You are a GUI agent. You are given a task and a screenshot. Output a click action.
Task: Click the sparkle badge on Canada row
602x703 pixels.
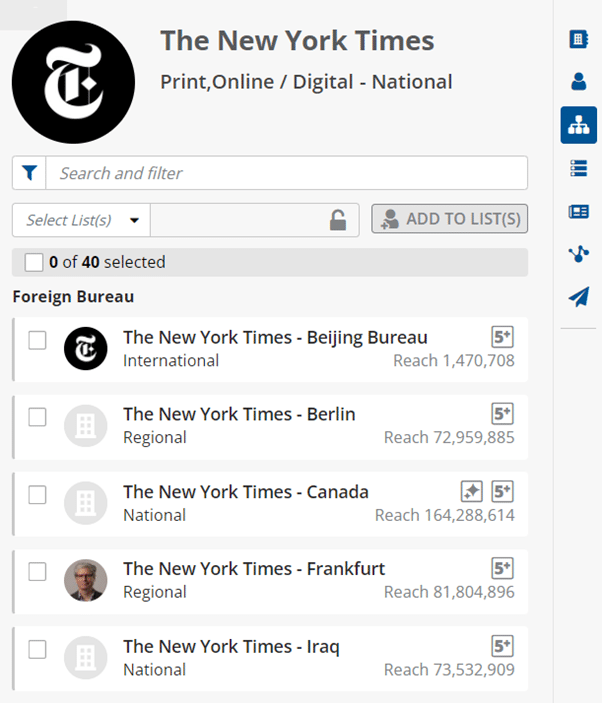tap(472, 491)
